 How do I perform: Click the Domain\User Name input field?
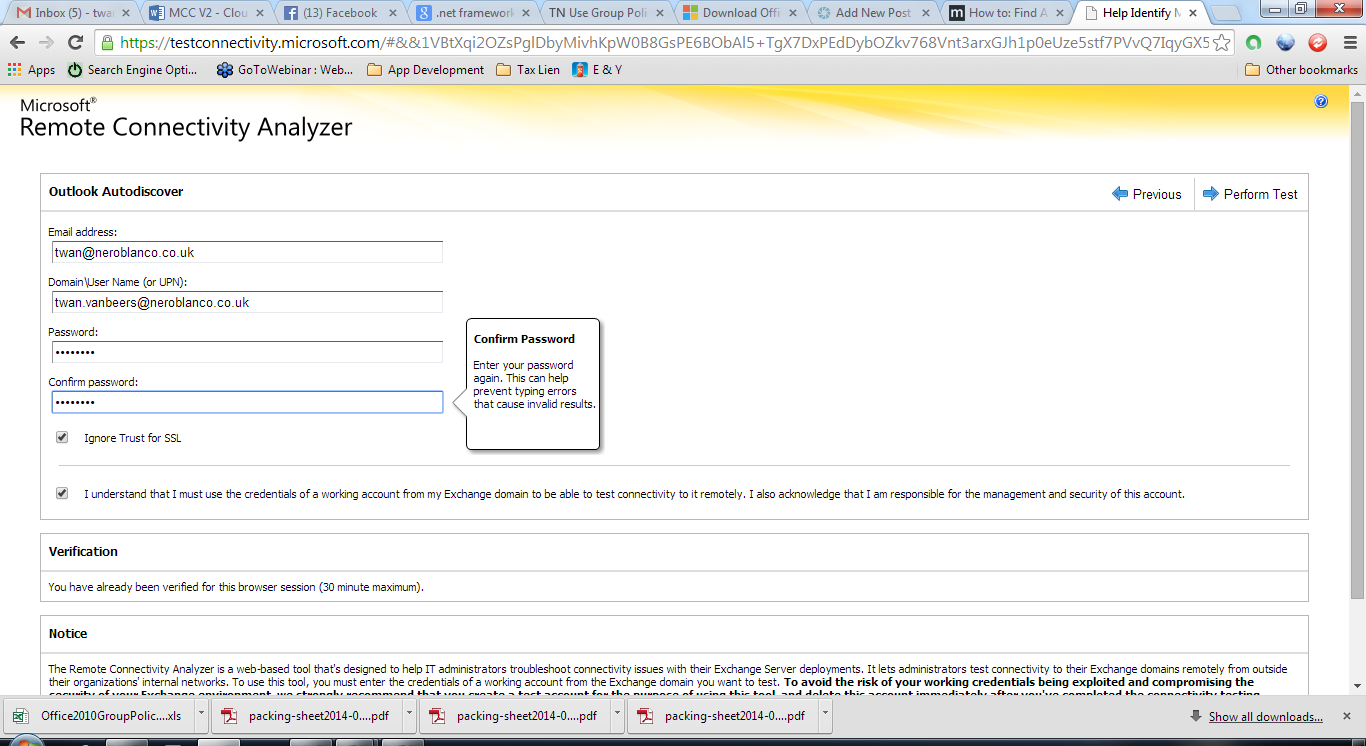(247, 302)
